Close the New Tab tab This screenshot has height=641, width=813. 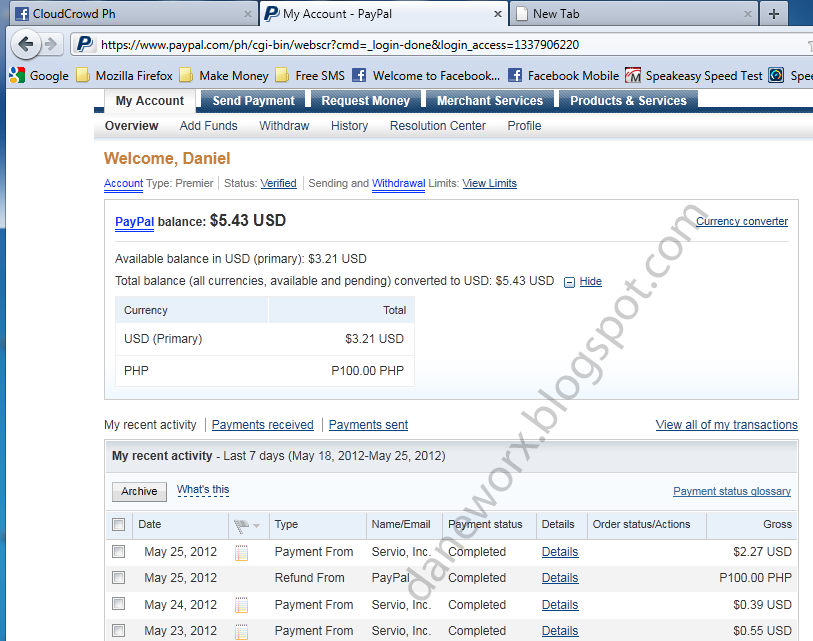click(x=748, y=14)
